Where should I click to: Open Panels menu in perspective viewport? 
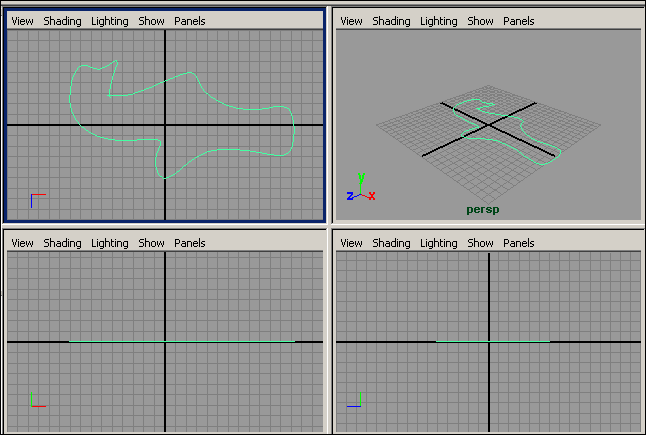(518, 21)
